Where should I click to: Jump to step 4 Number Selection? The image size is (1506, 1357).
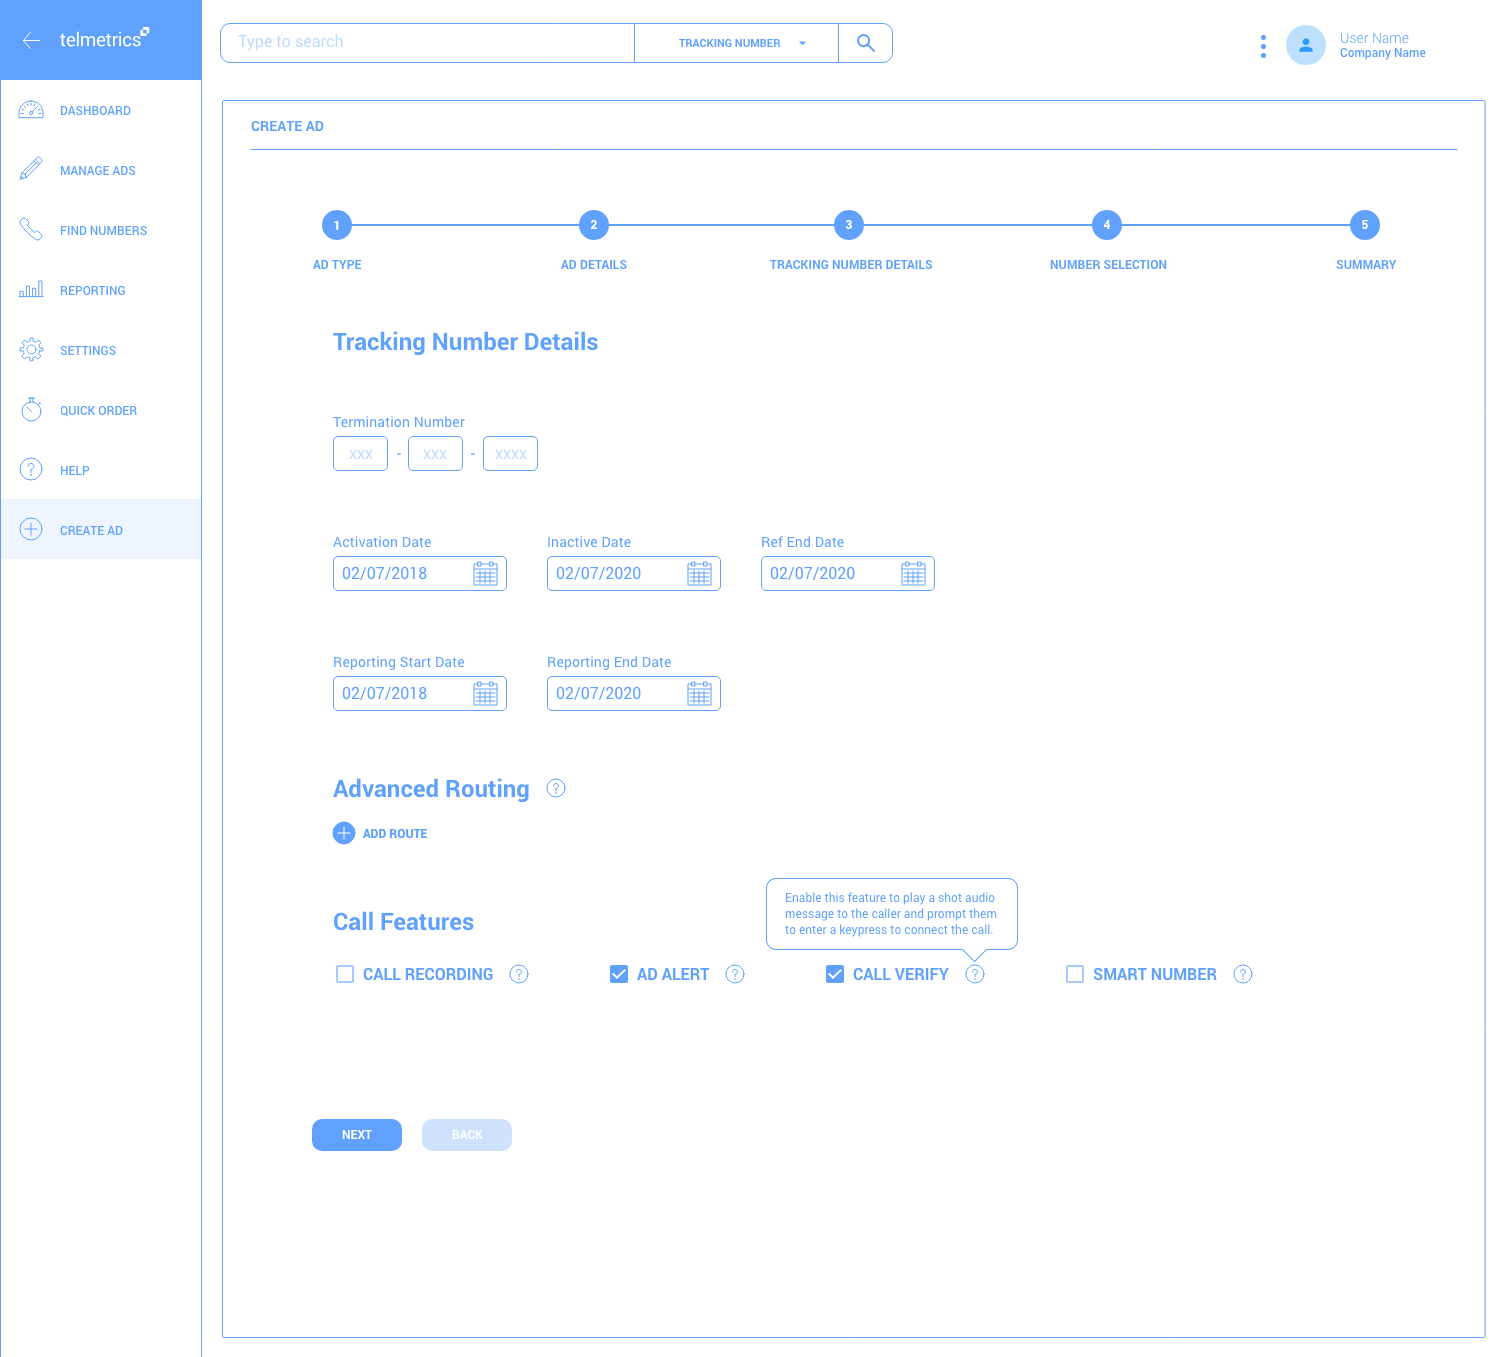[1106, 225]
